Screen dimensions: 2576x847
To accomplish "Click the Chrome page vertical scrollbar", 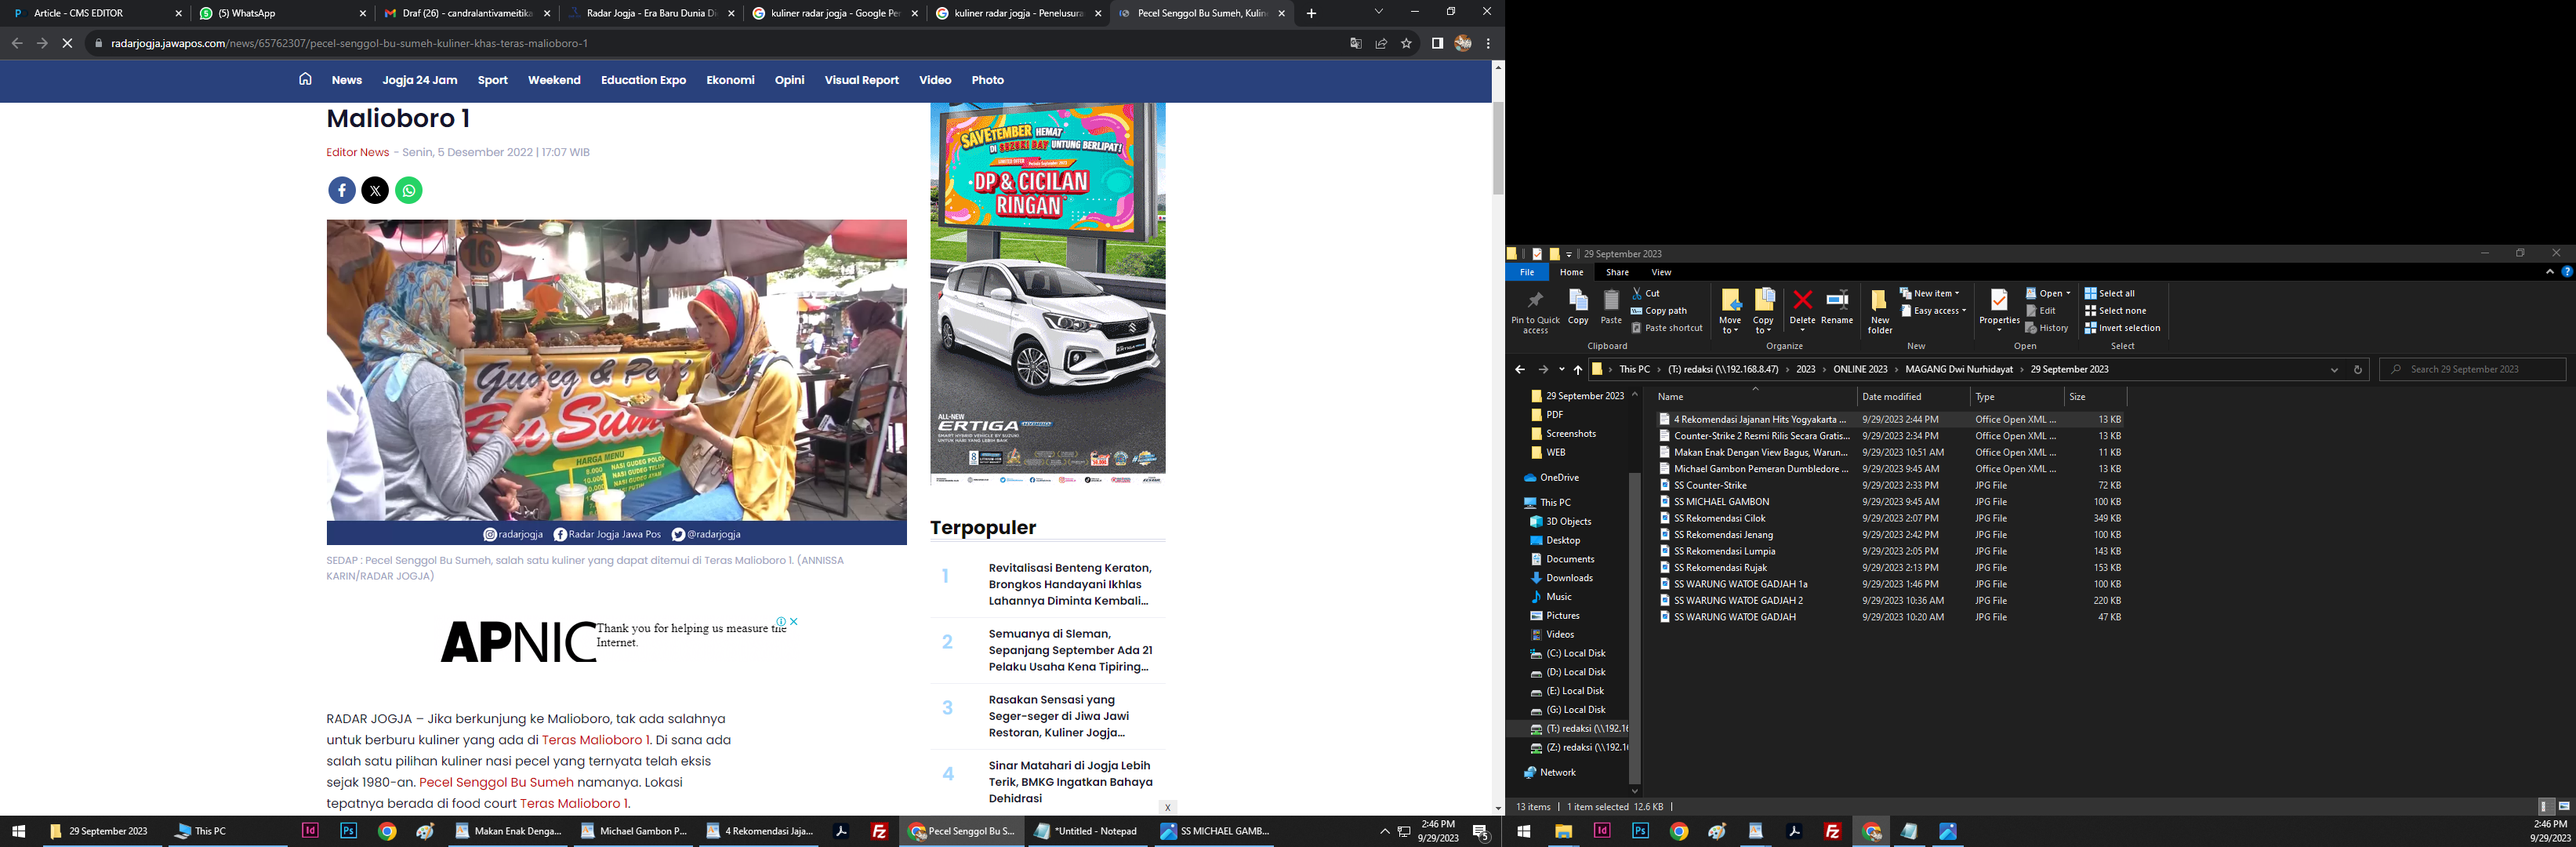I will (1497, 148).
